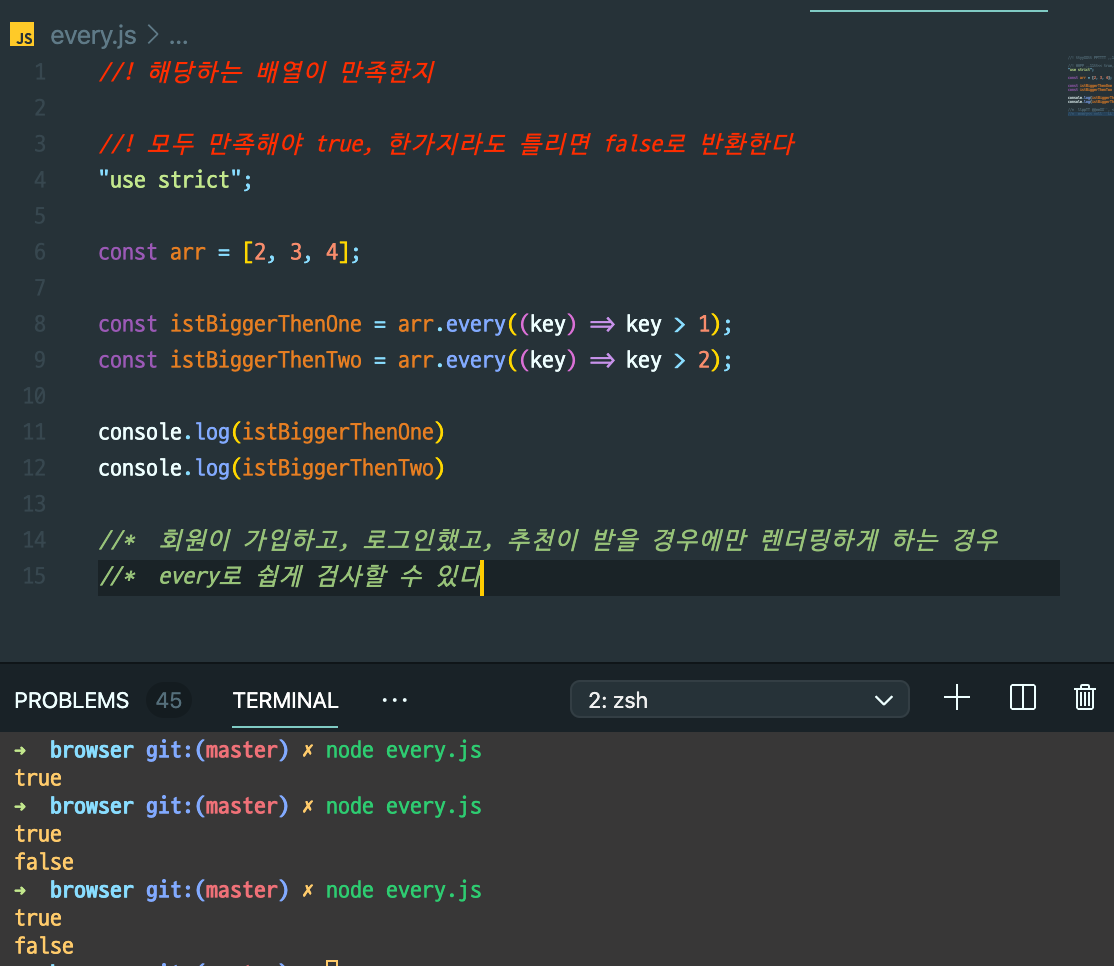Click line number 11 in the gutter
The image size is (1114, 966).
34,432
